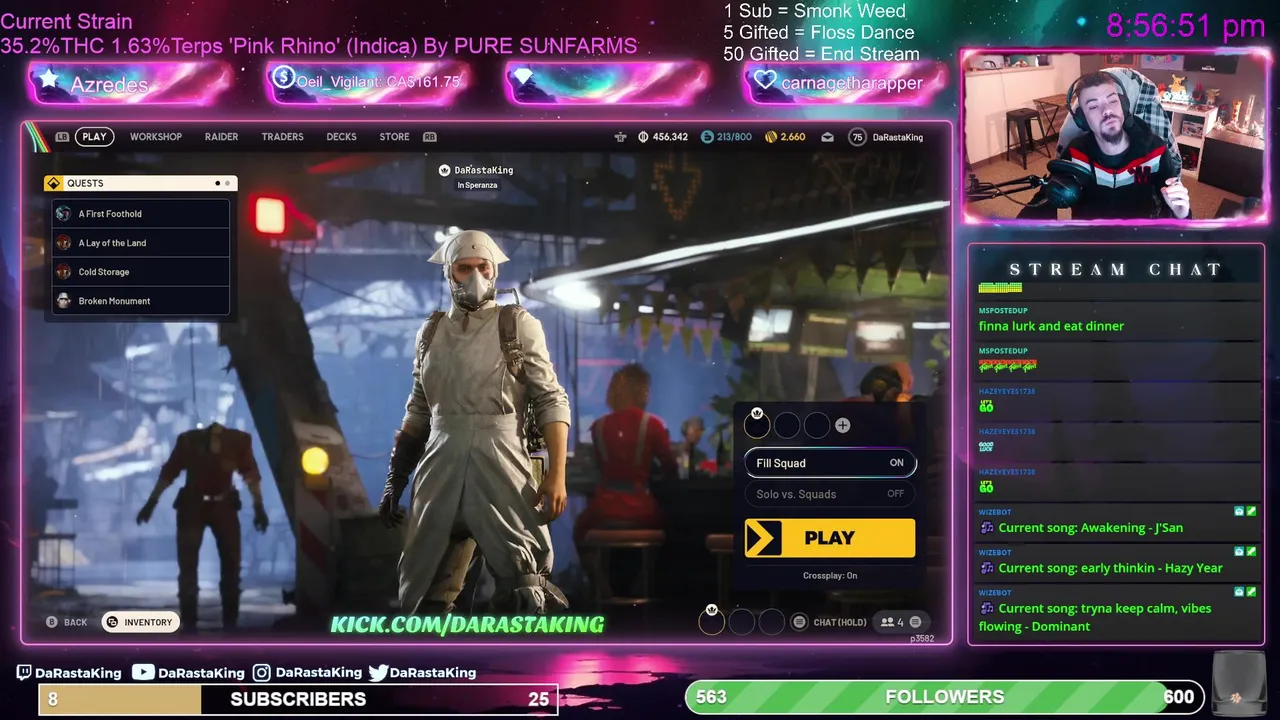1280x720 pixels.
Task: Click the chat hold menu icon
Action: click(x=799, y=622)
